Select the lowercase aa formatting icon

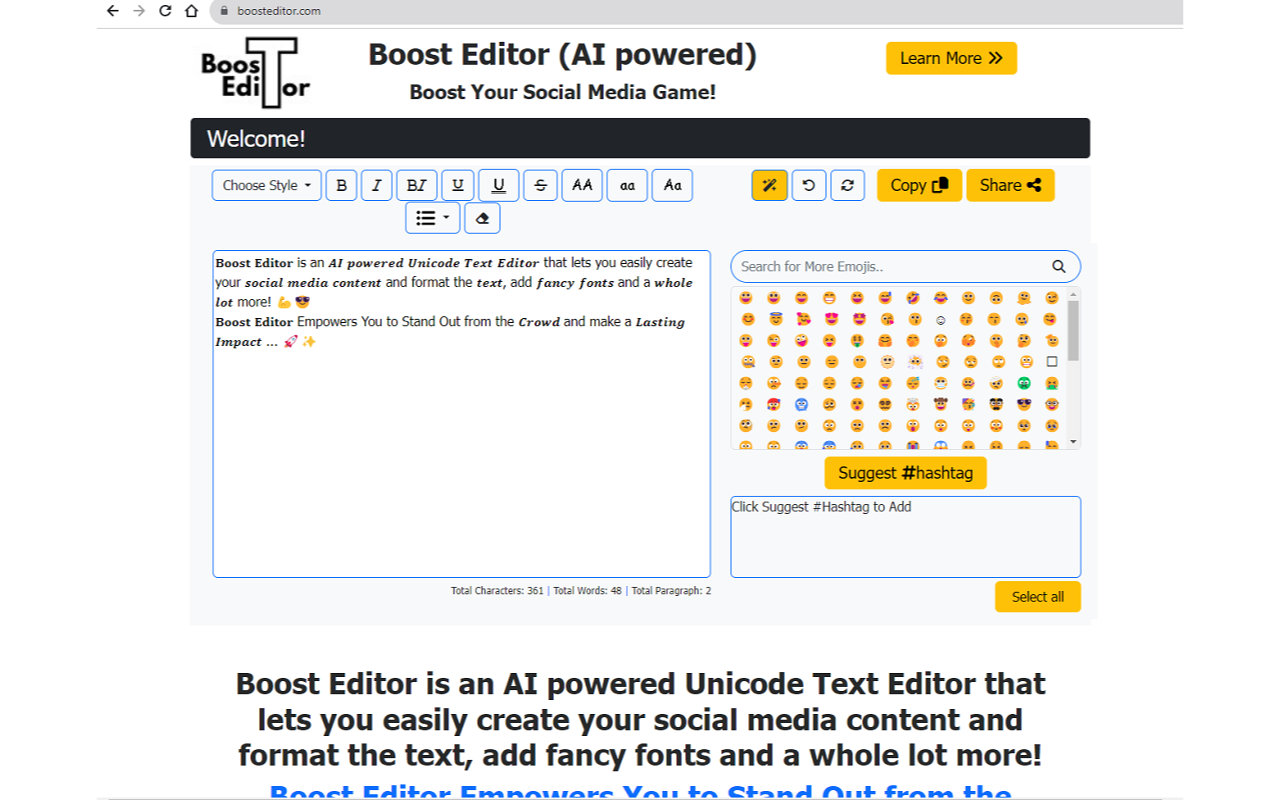click(x=627, y=185)
